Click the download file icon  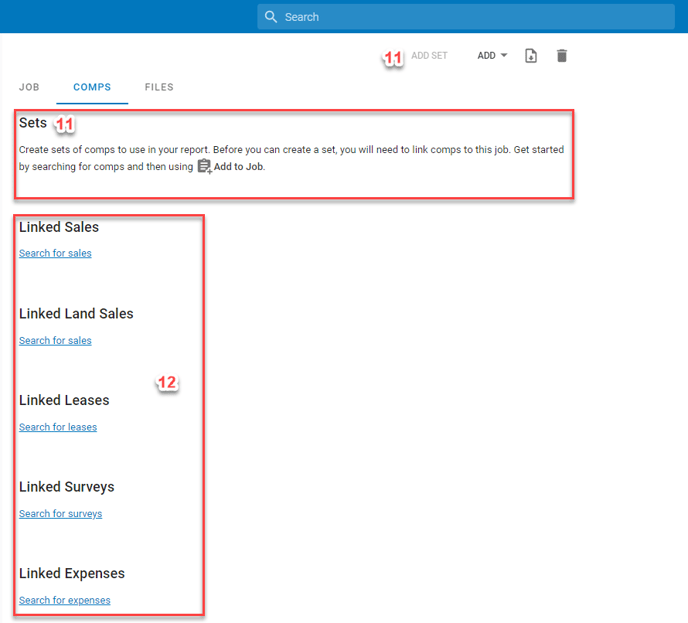coord(531,56)
